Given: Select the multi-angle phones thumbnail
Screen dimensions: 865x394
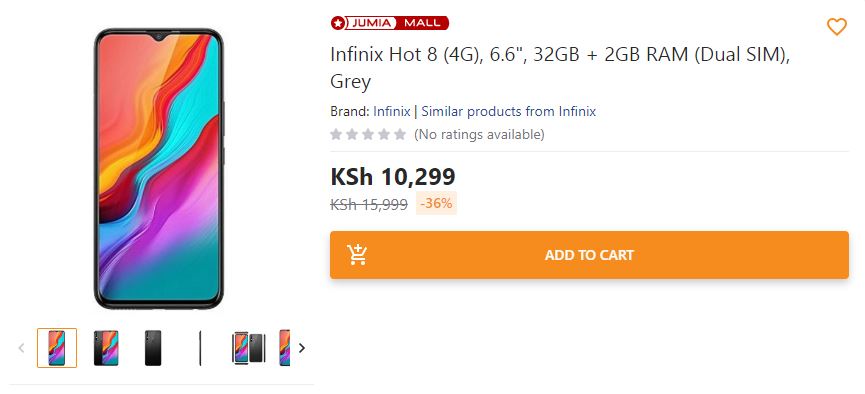Looking at the screenshot, I should coord(249,348).
